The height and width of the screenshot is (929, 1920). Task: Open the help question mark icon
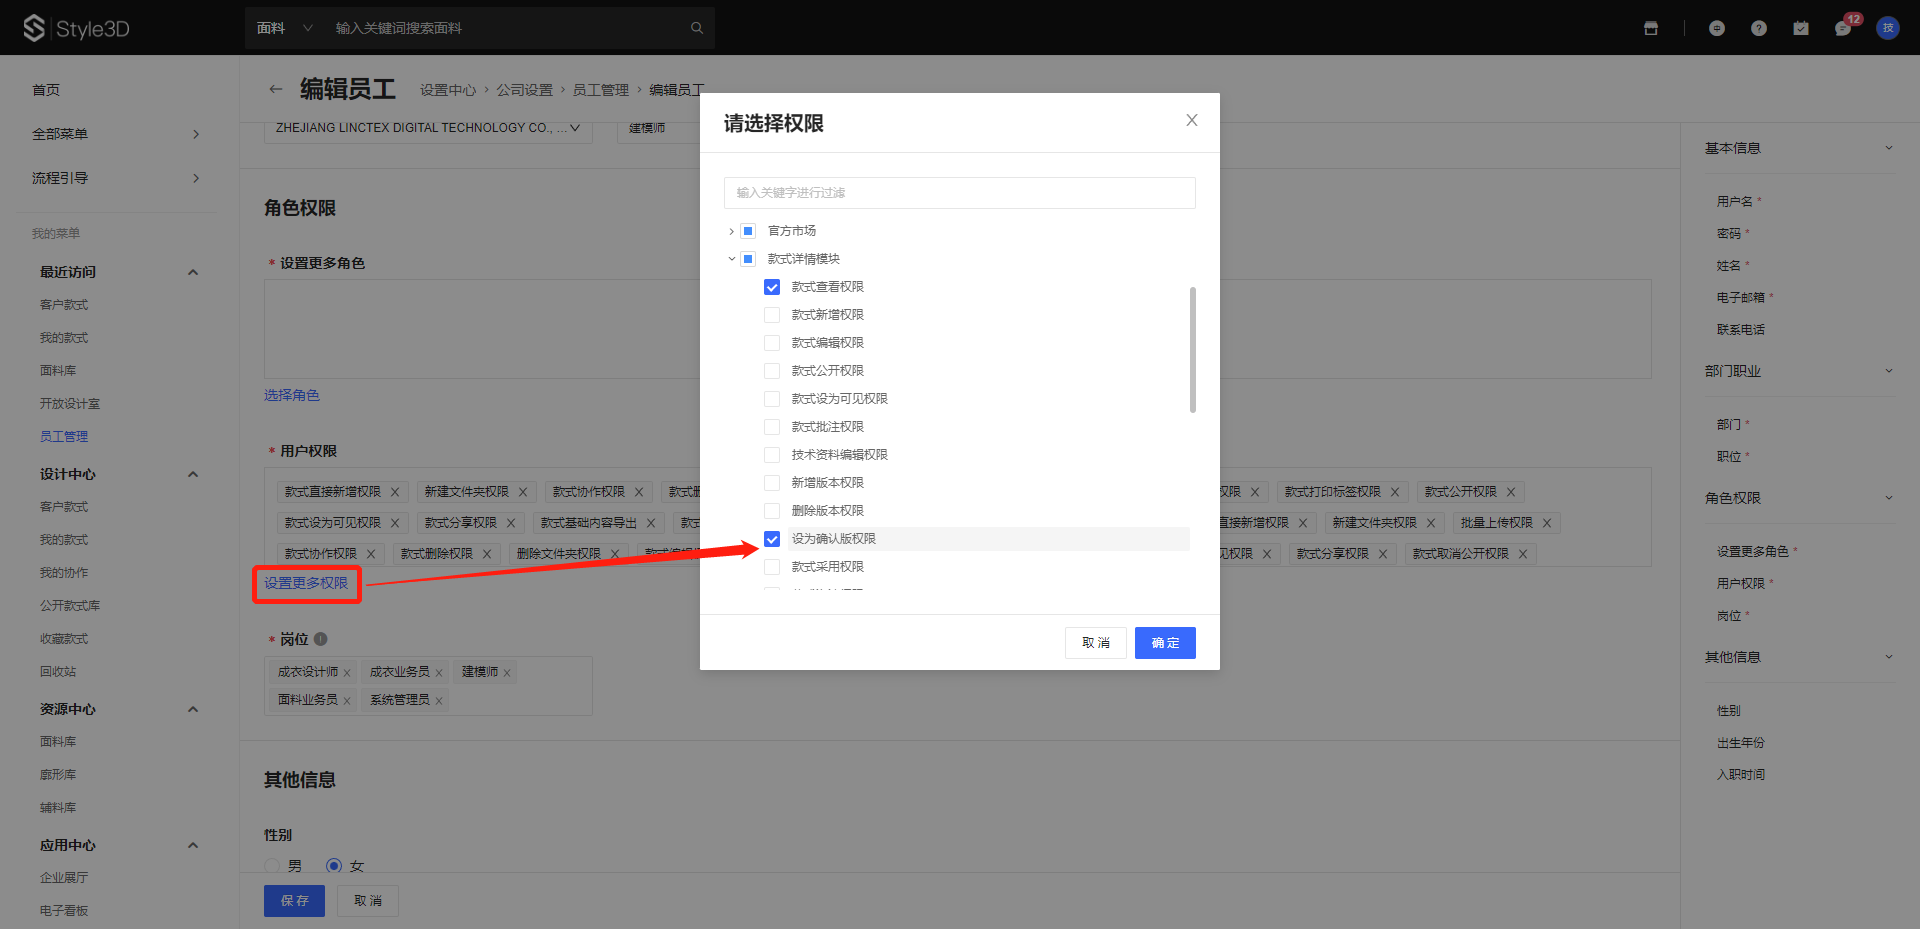(x=1759, y=28)
